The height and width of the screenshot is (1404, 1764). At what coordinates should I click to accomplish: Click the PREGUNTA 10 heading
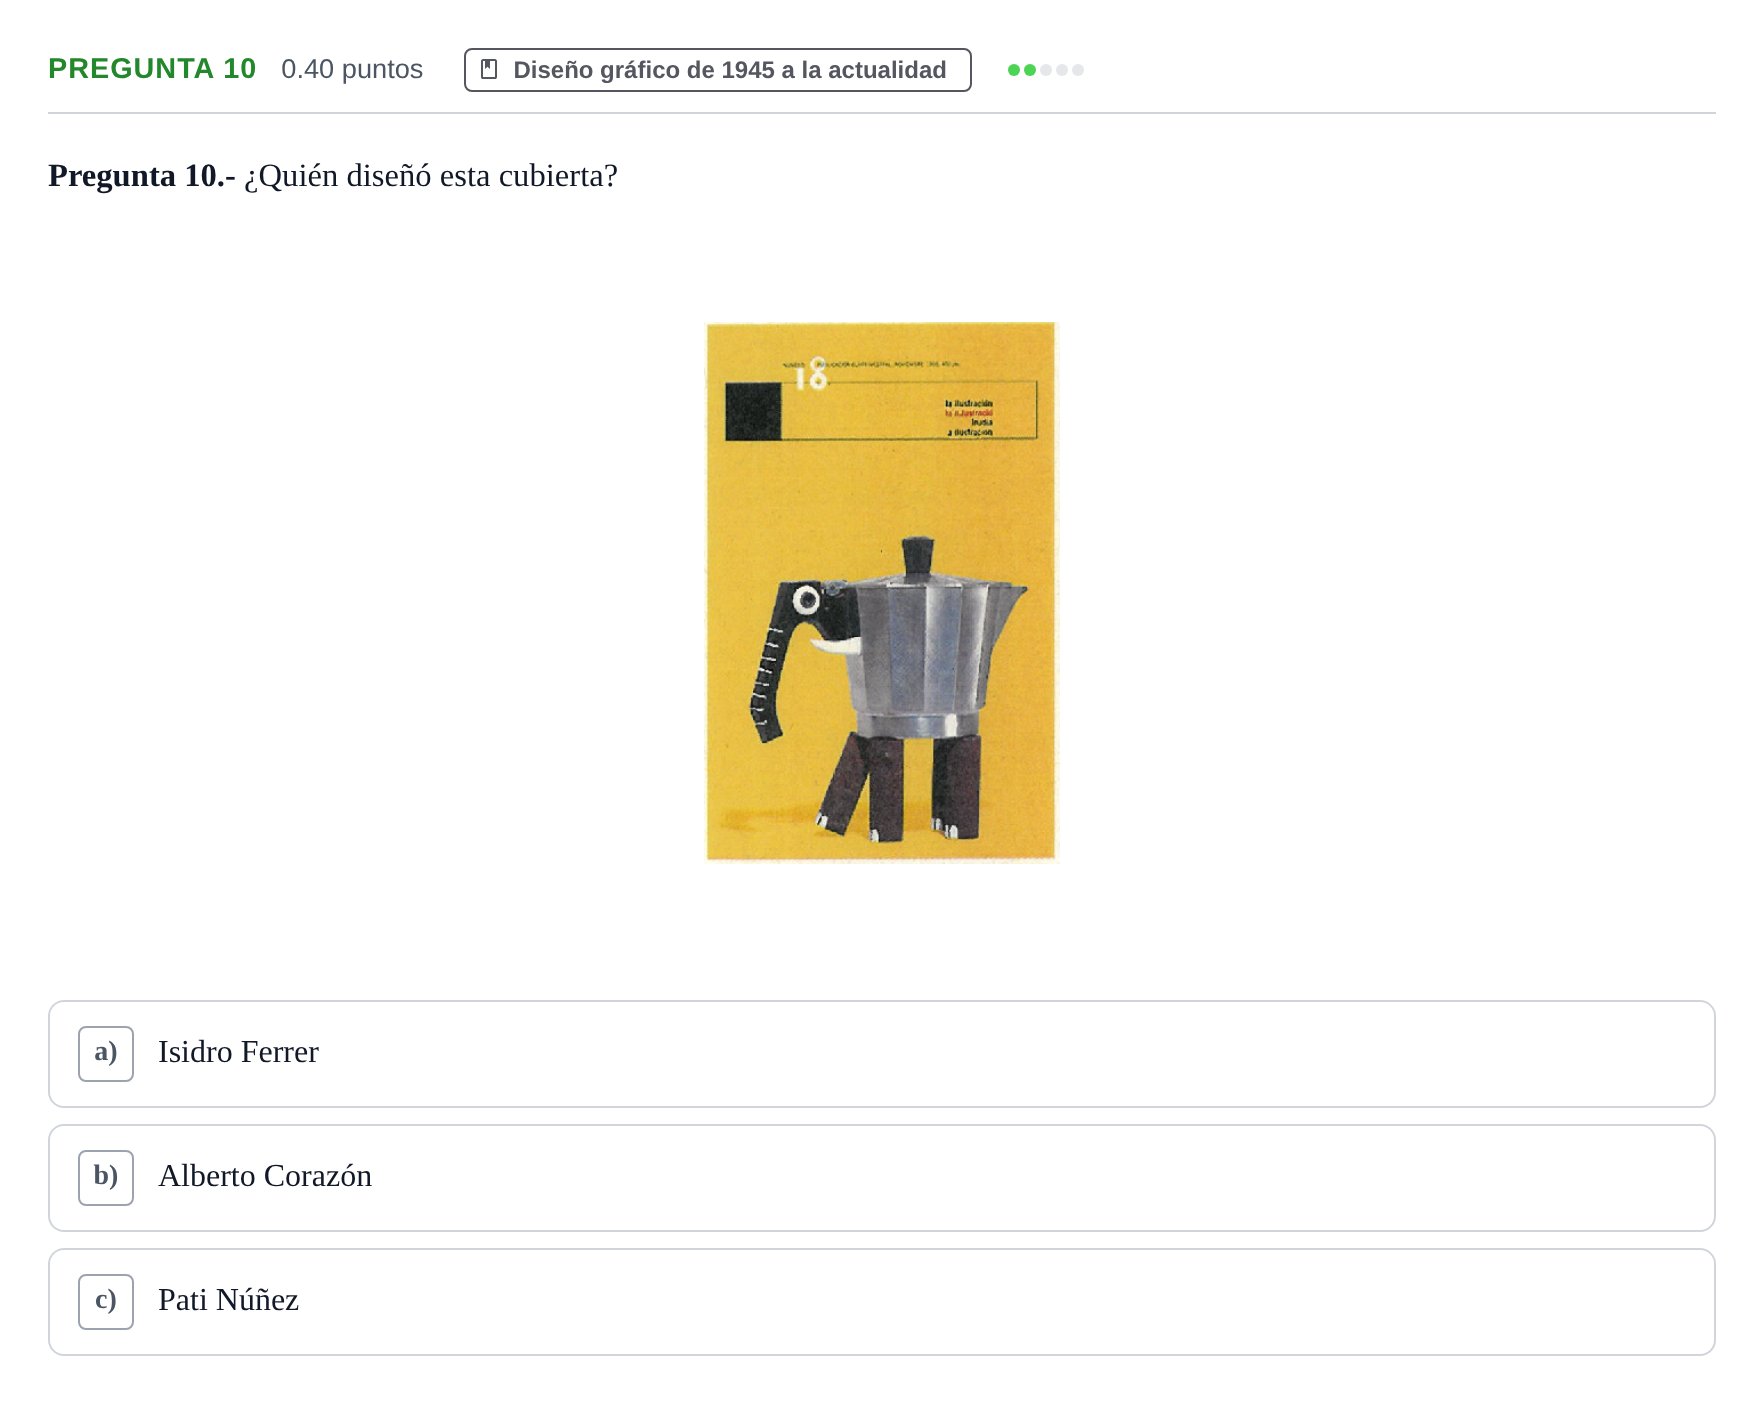tap(152, 69)
